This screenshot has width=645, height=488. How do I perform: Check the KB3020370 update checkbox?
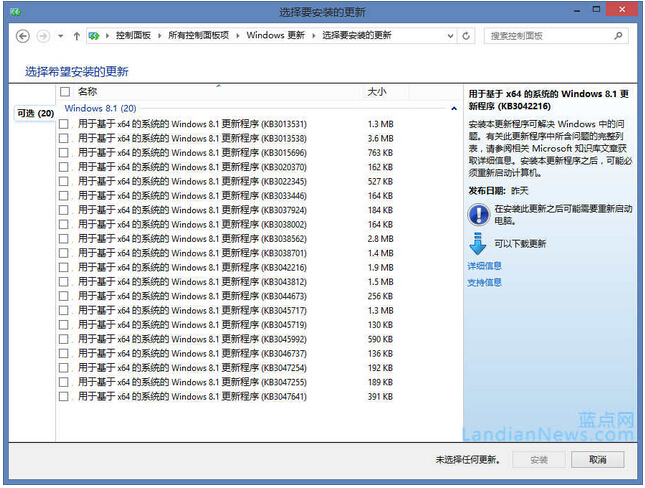click(x=64, y=167)
